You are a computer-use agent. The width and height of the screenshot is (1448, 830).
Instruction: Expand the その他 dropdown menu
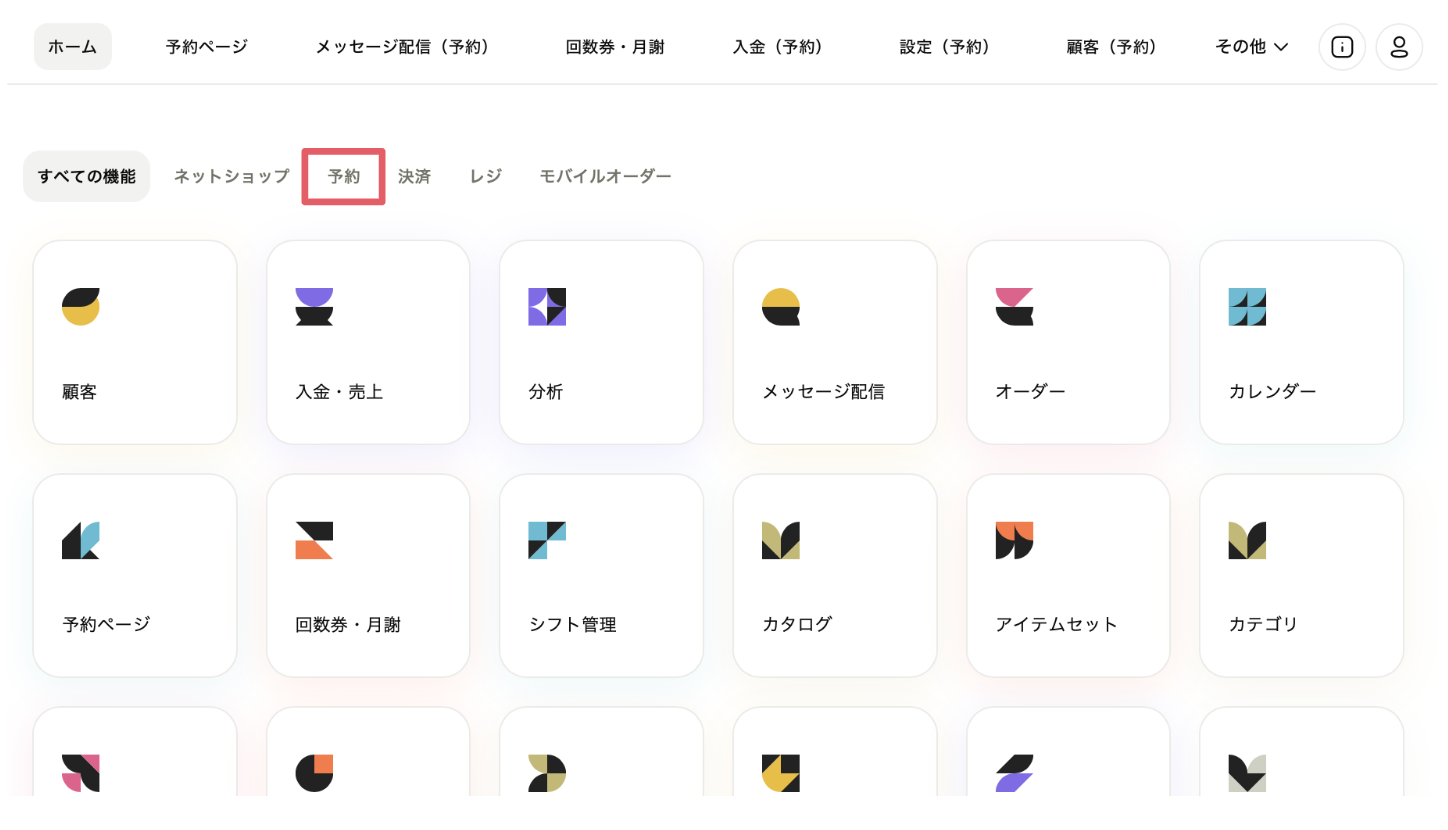1251,47
